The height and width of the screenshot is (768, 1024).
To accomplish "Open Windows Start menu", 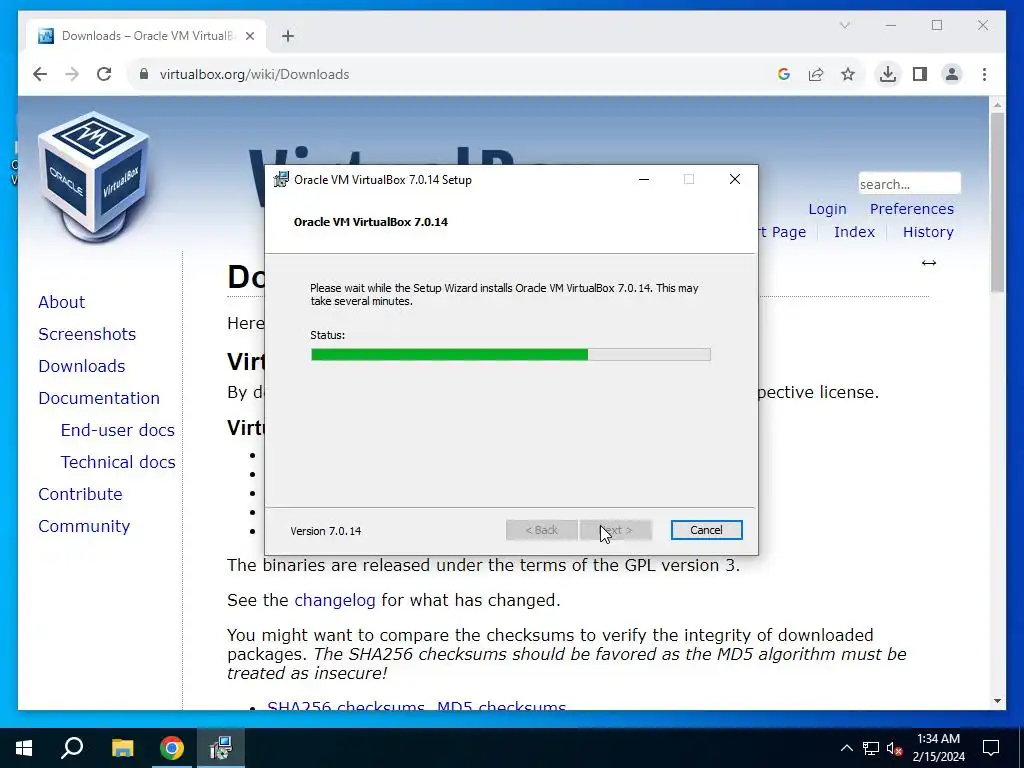I will 24,748.
